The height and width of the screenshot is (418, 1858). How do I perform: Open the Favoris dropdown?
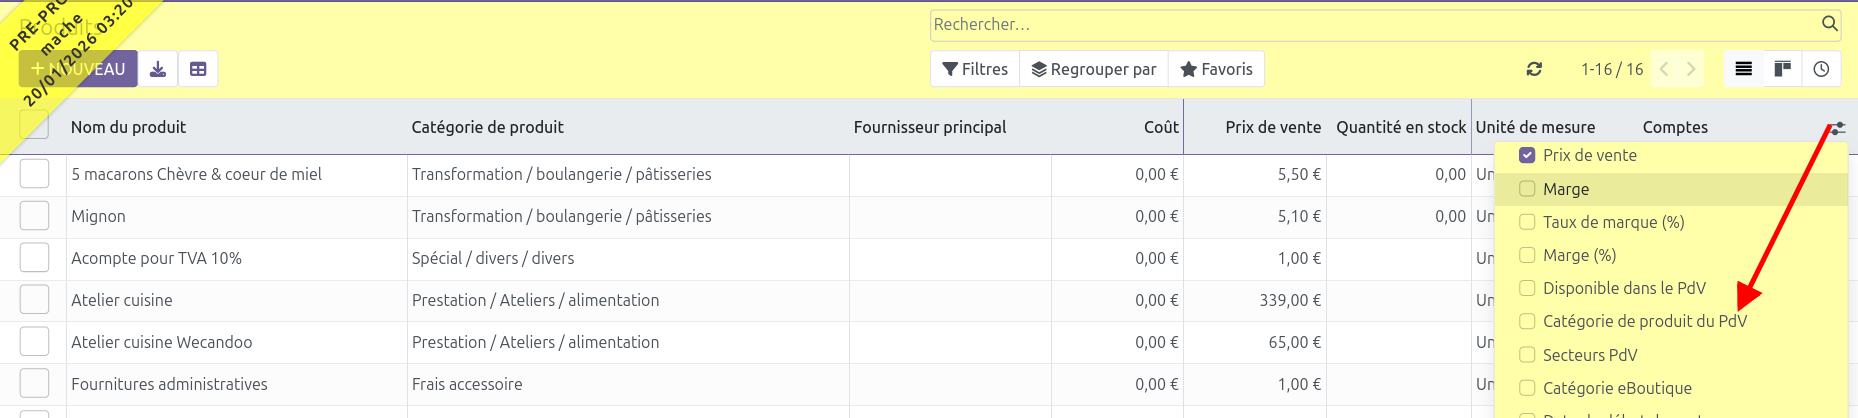pyautogui.click(x=1216, y=69)
